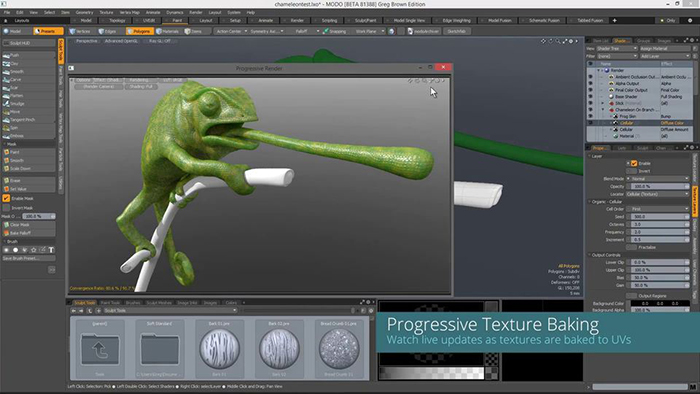This screenshot has height=394, width=700.
Task: Switch to Polygons selection mode
Action: (139, 31)
